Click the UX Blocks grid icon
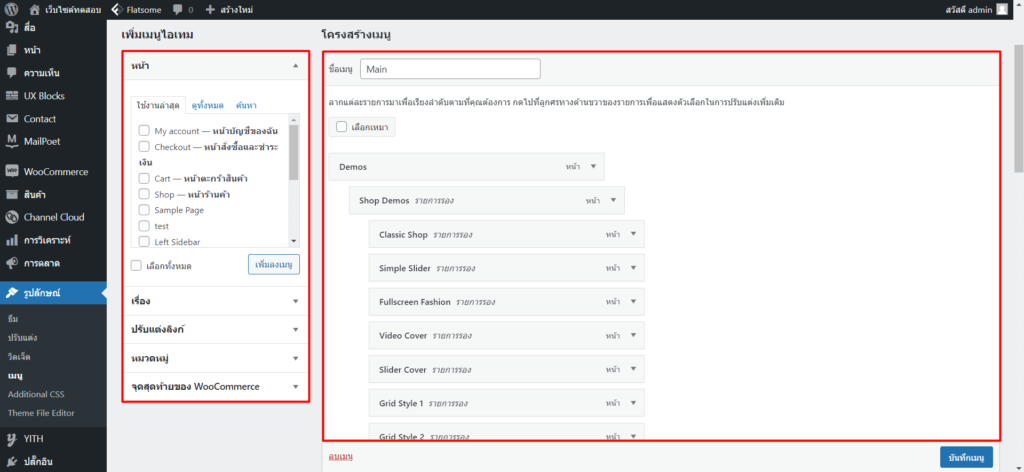This screenshot has height=472, width=1024. pos(11,96)
